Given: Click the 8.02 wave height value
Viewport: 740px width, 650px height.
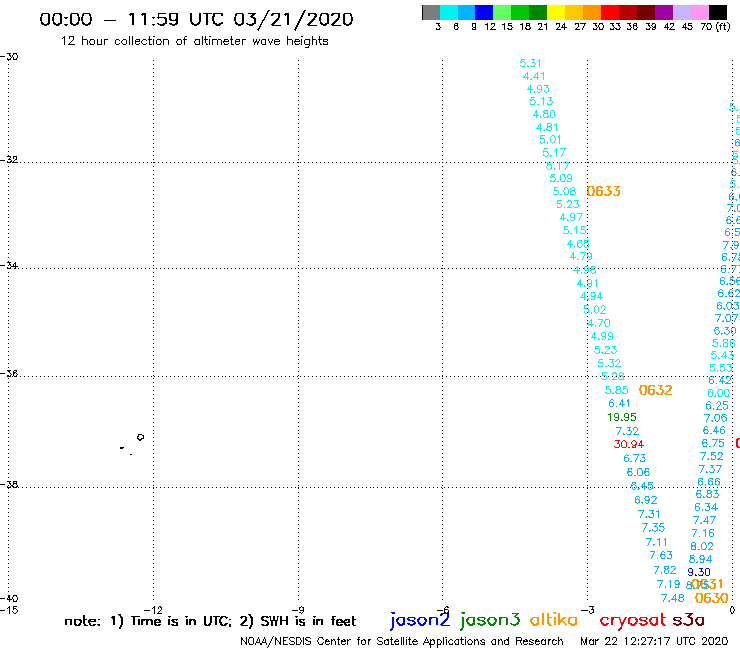Looking at the screenshot, I should (x=702, y=546).
